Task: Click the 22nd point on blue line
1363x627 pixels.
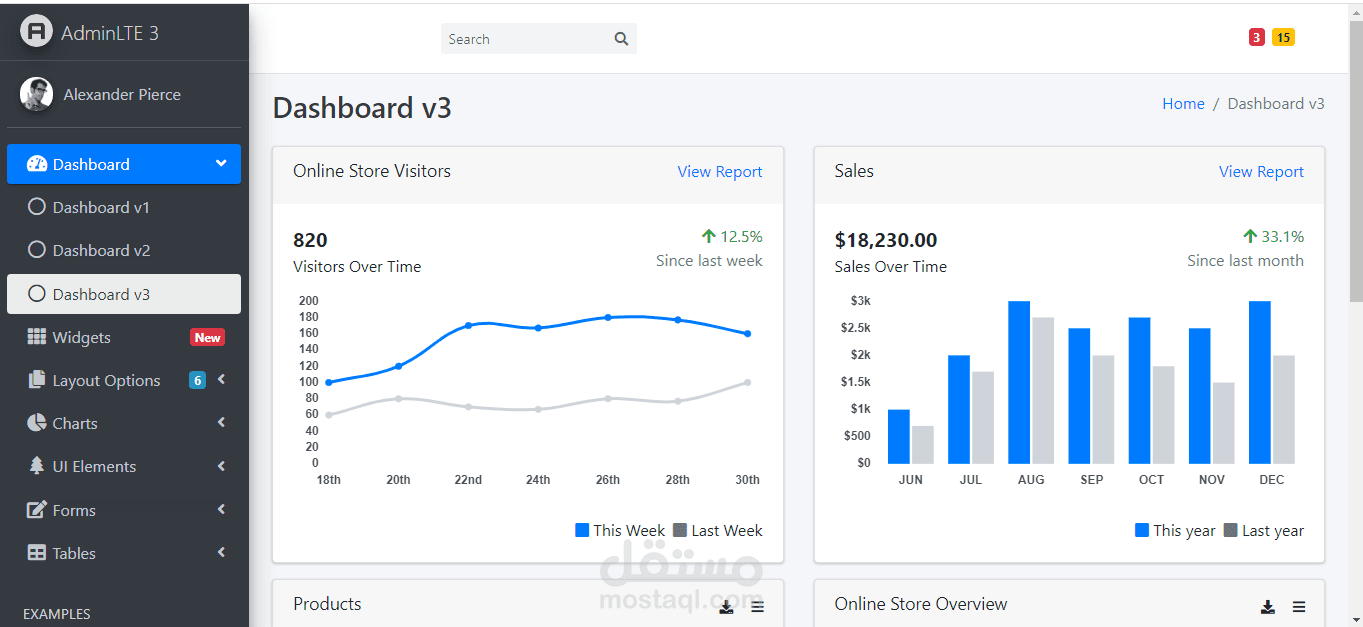Action: 468,326
